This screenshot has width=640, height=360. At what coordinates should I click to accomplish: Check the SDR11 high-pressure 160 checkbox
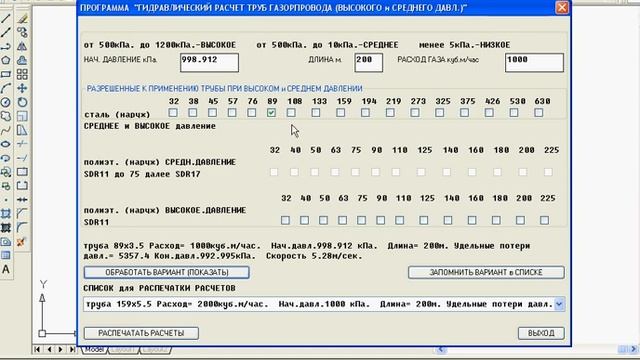click(472, 220)
